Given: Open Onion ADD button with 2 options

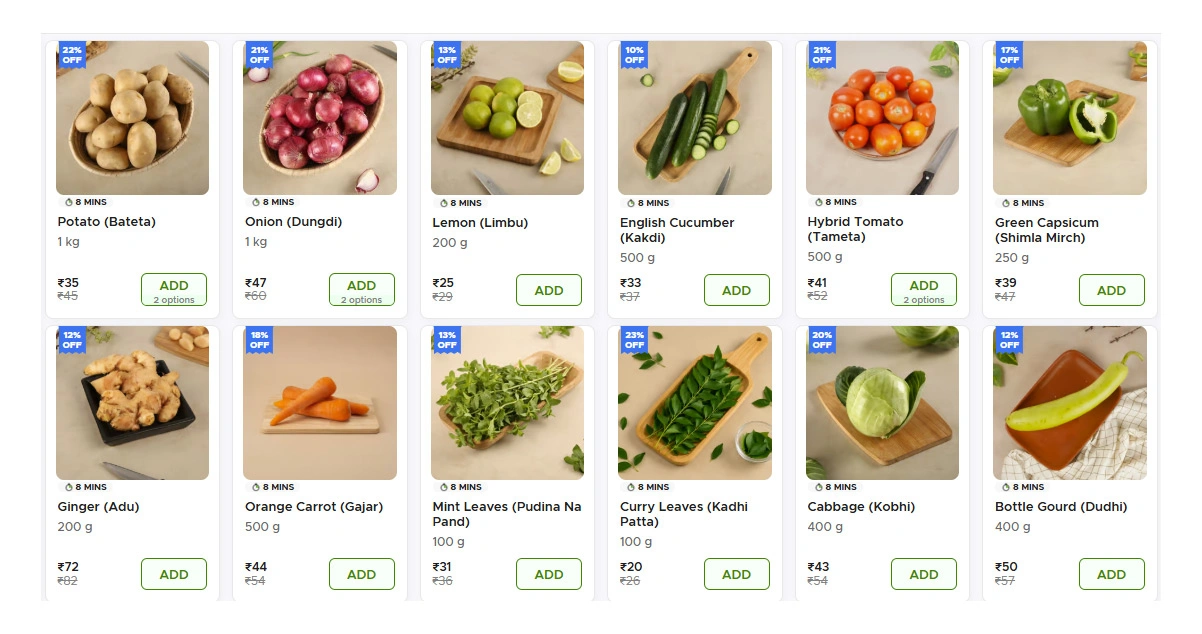Looking at the screenshot, I should (362, 290).
